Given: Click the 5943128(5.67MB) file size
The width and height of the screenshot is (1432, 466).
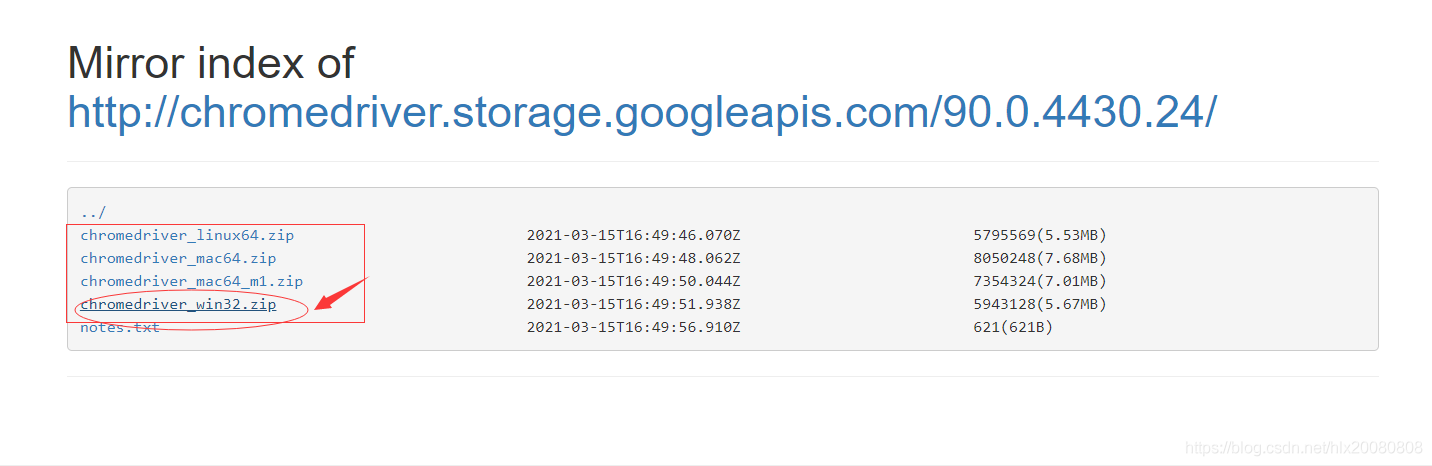Looking at the screenshot, I should [1039, 304].
